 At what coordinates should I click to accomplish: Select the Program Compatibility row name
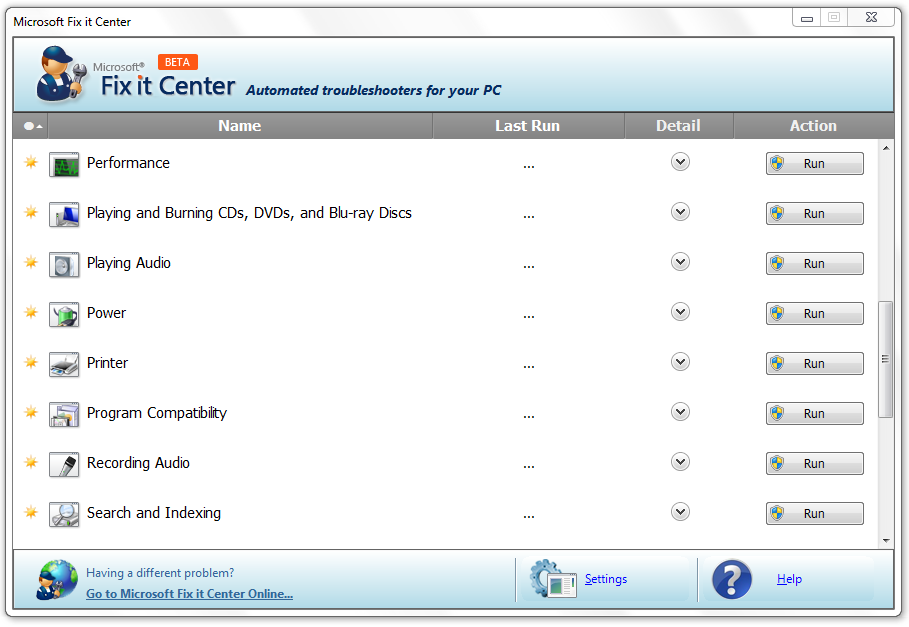pos(157,413)
